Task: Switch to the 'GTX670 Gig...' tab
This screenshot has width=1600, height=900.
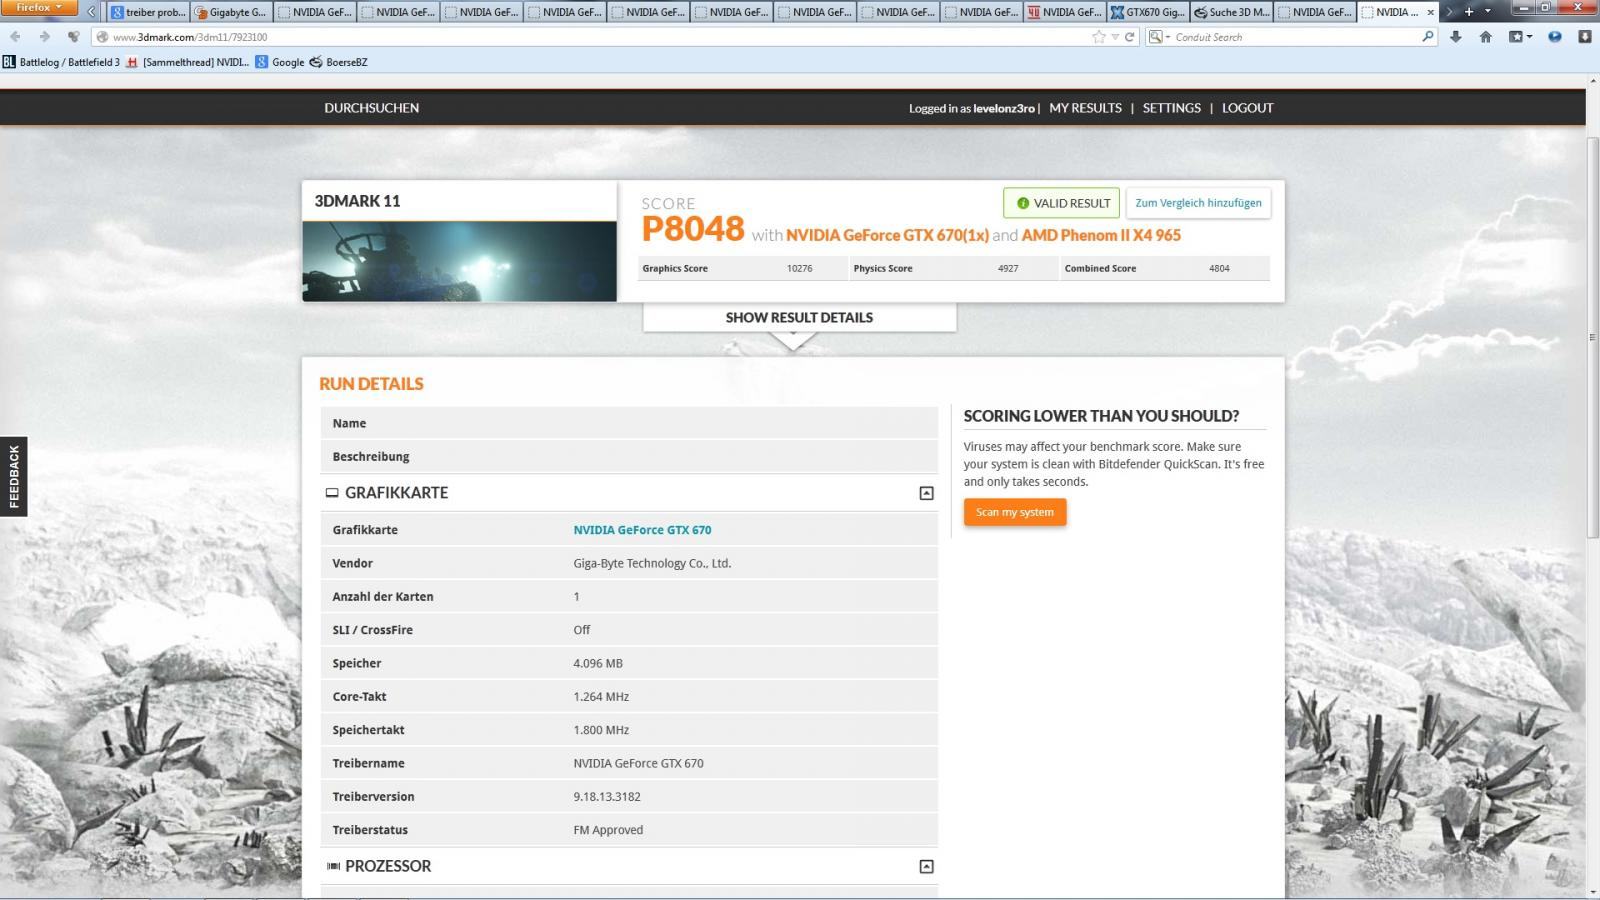Action: point(1148,12)
